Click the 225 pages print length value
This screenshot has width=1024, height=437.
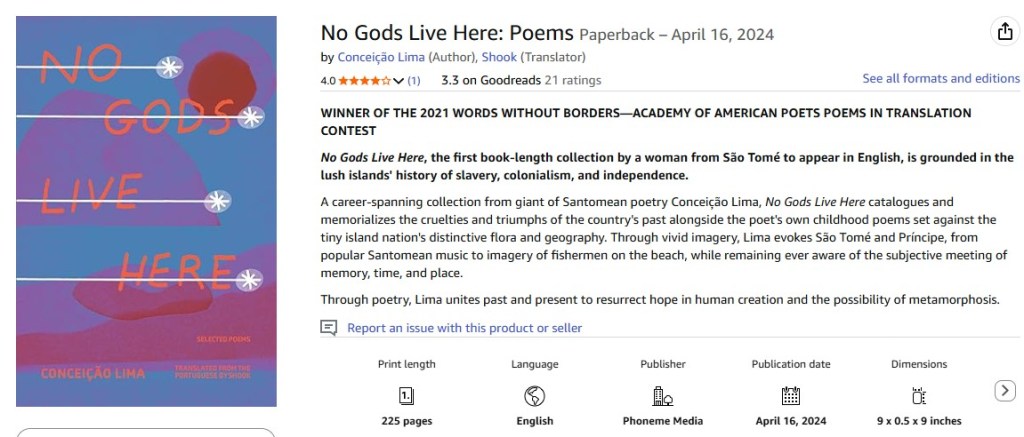pyautogui.click(x=407, y=421)
